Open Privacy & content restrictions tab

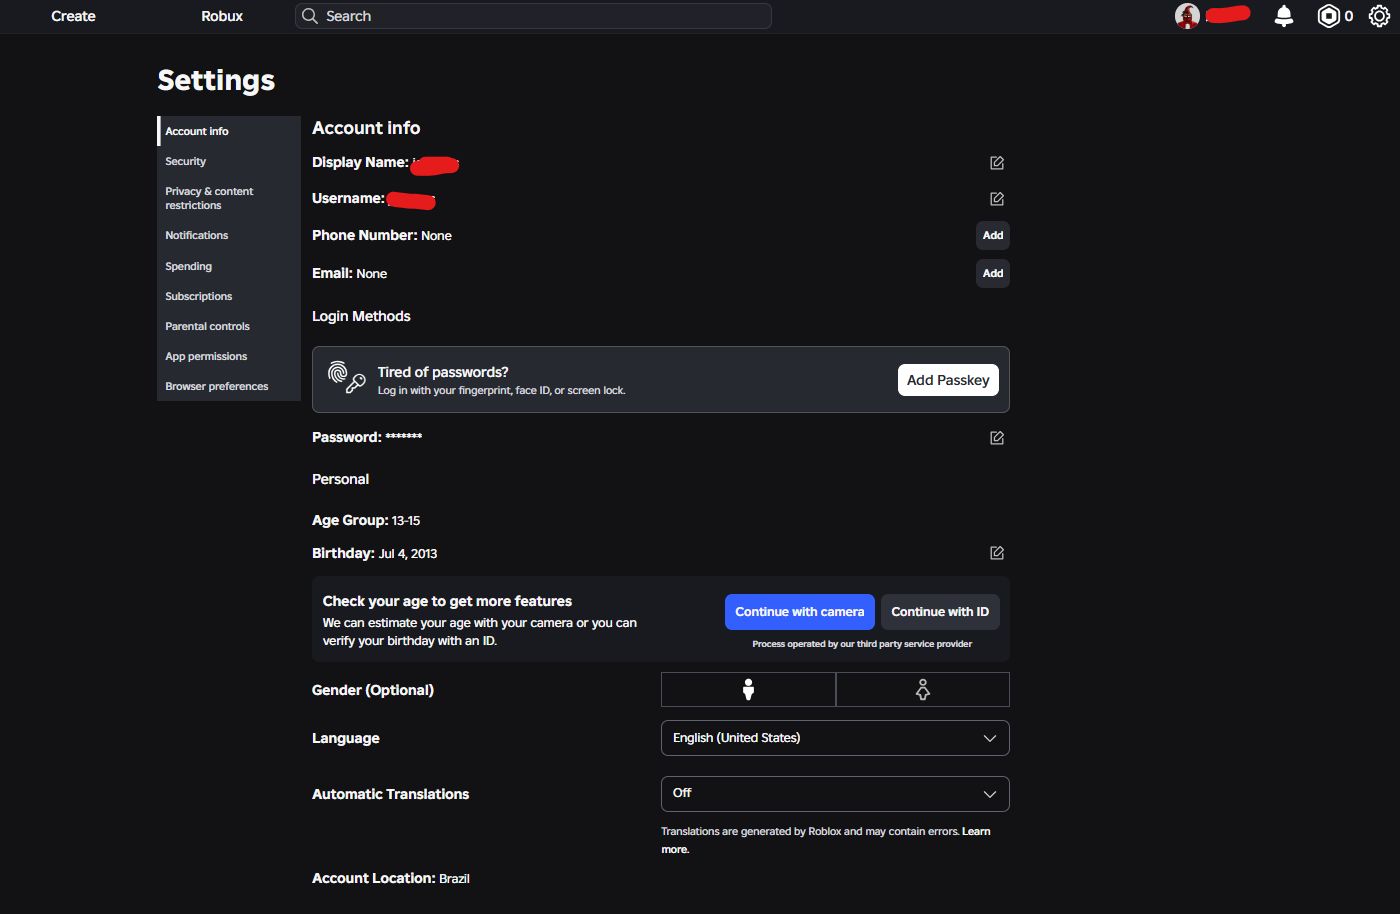(x=229, y=198)
